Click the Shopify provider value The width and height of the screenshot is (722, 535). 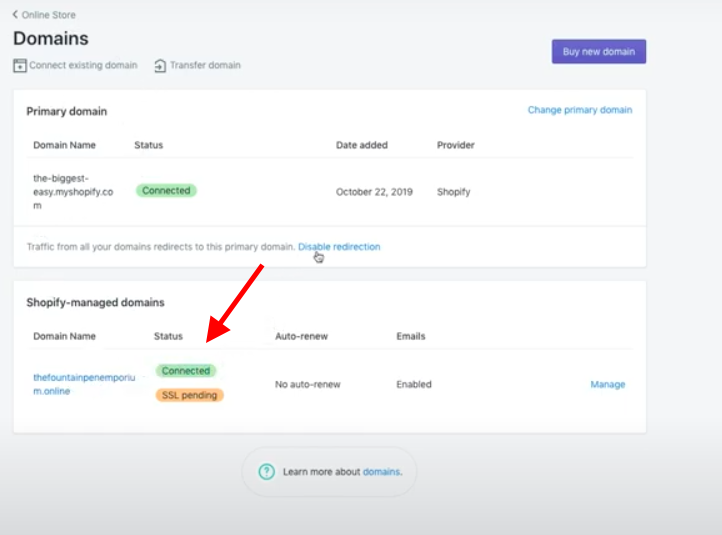point(454,192)
